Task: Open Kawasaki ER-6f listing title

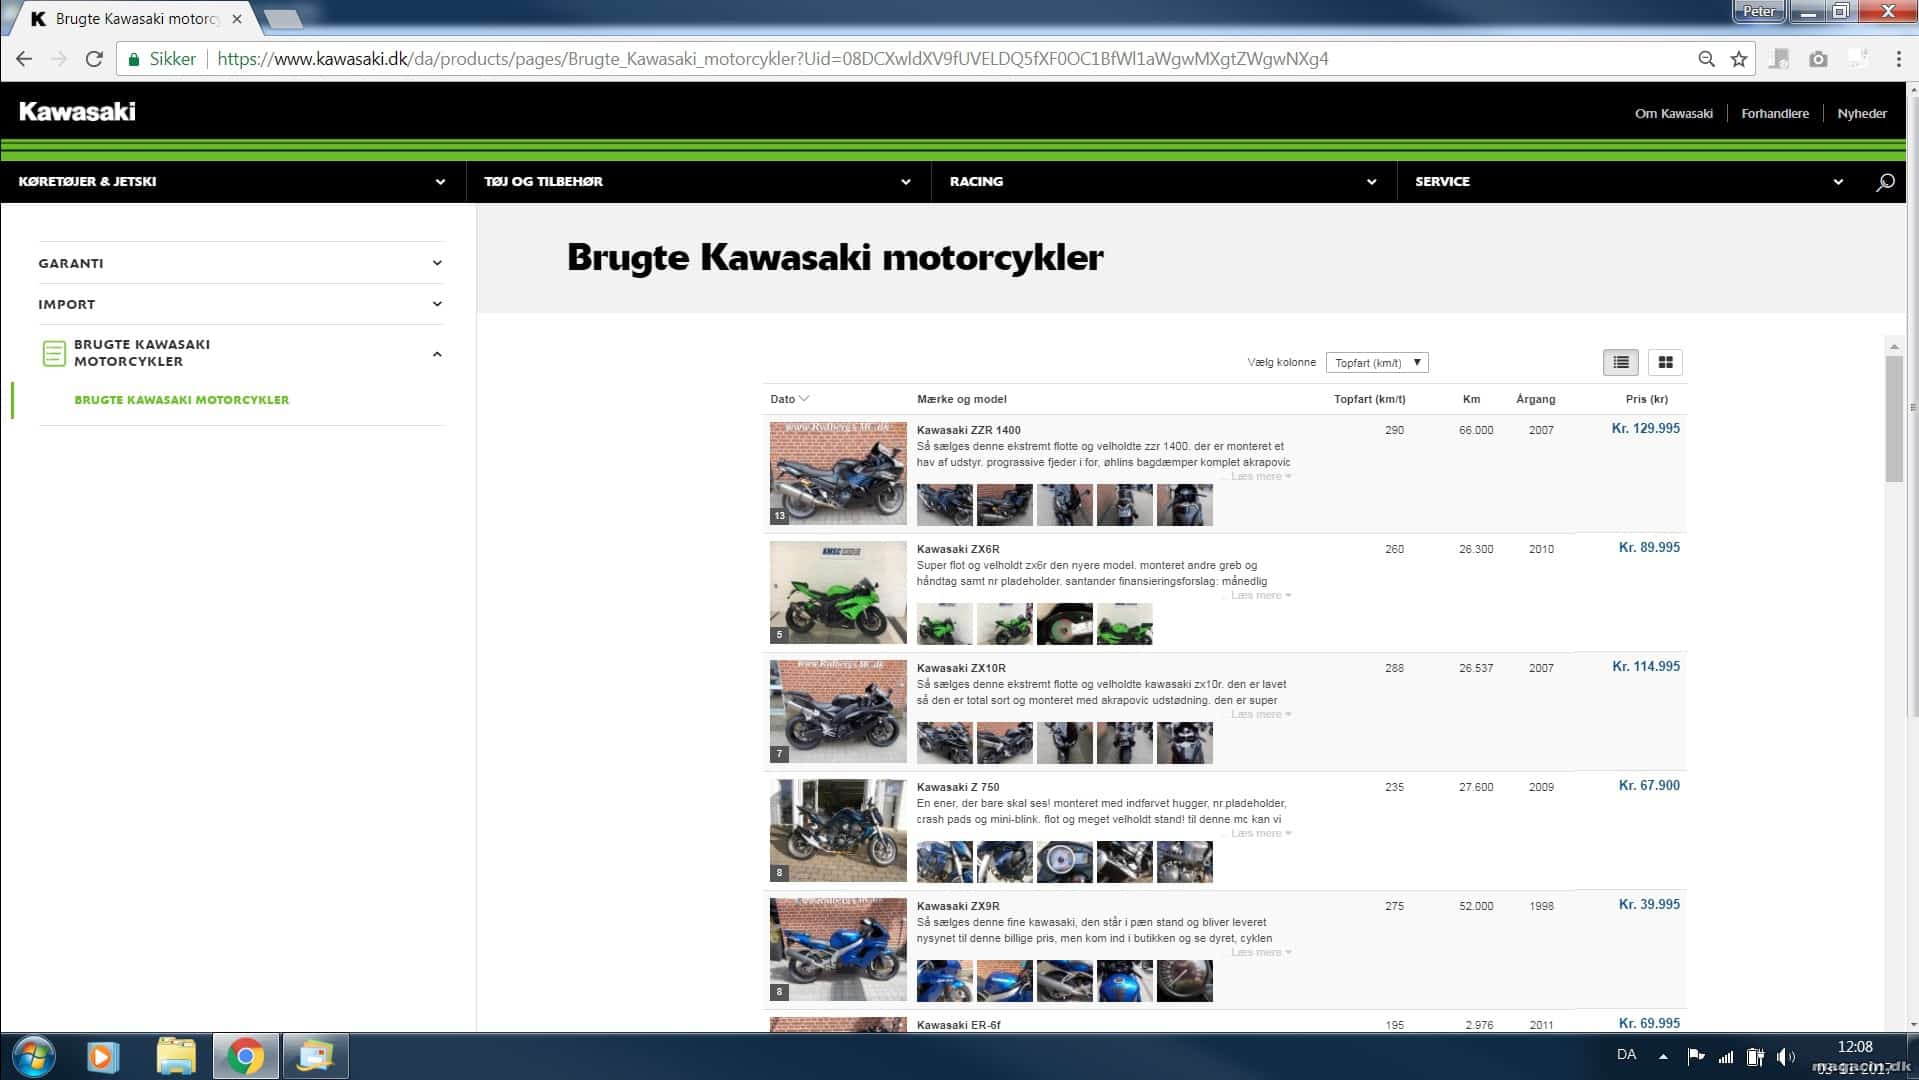Action: click(958, 1025)
